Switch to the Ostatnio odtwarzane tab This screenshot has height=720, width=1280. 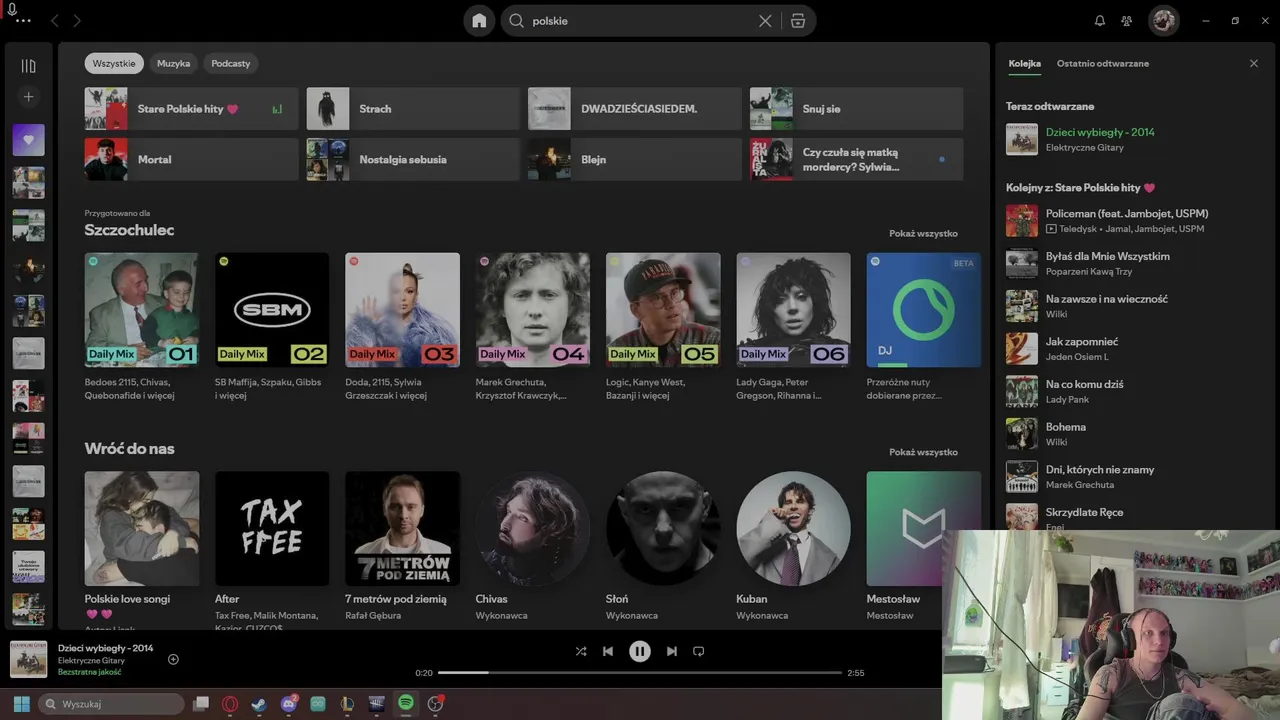tap(1103, 63)
